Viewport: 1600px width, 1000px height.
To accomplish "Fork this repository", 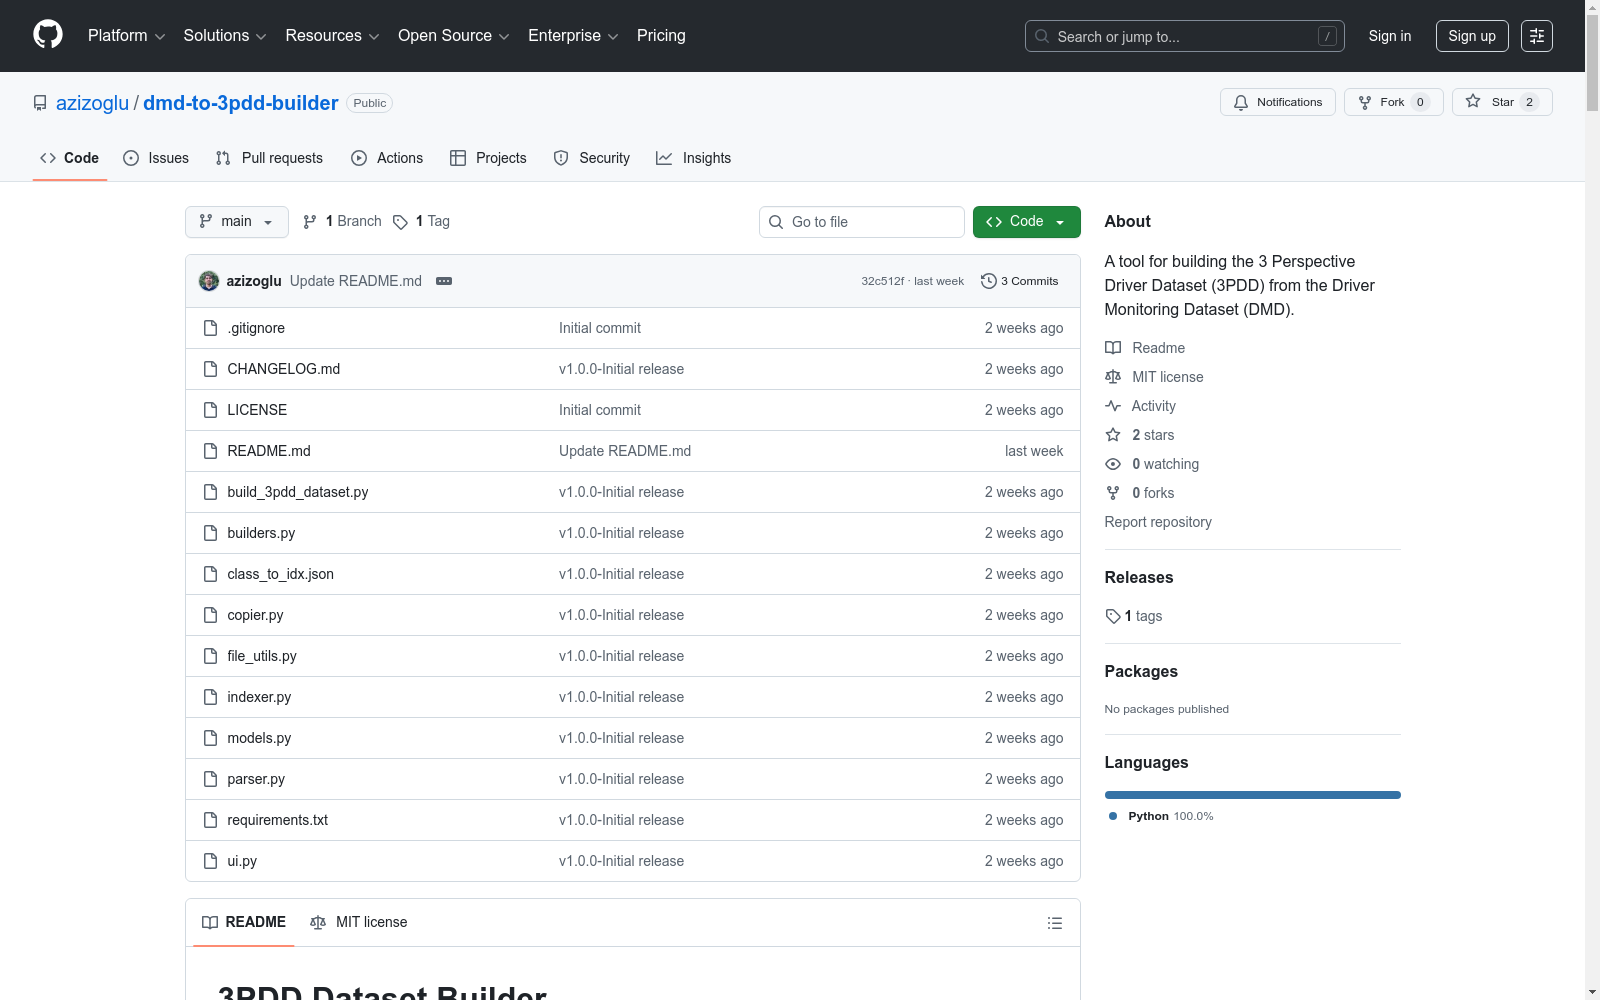I will coord(1394,102).
